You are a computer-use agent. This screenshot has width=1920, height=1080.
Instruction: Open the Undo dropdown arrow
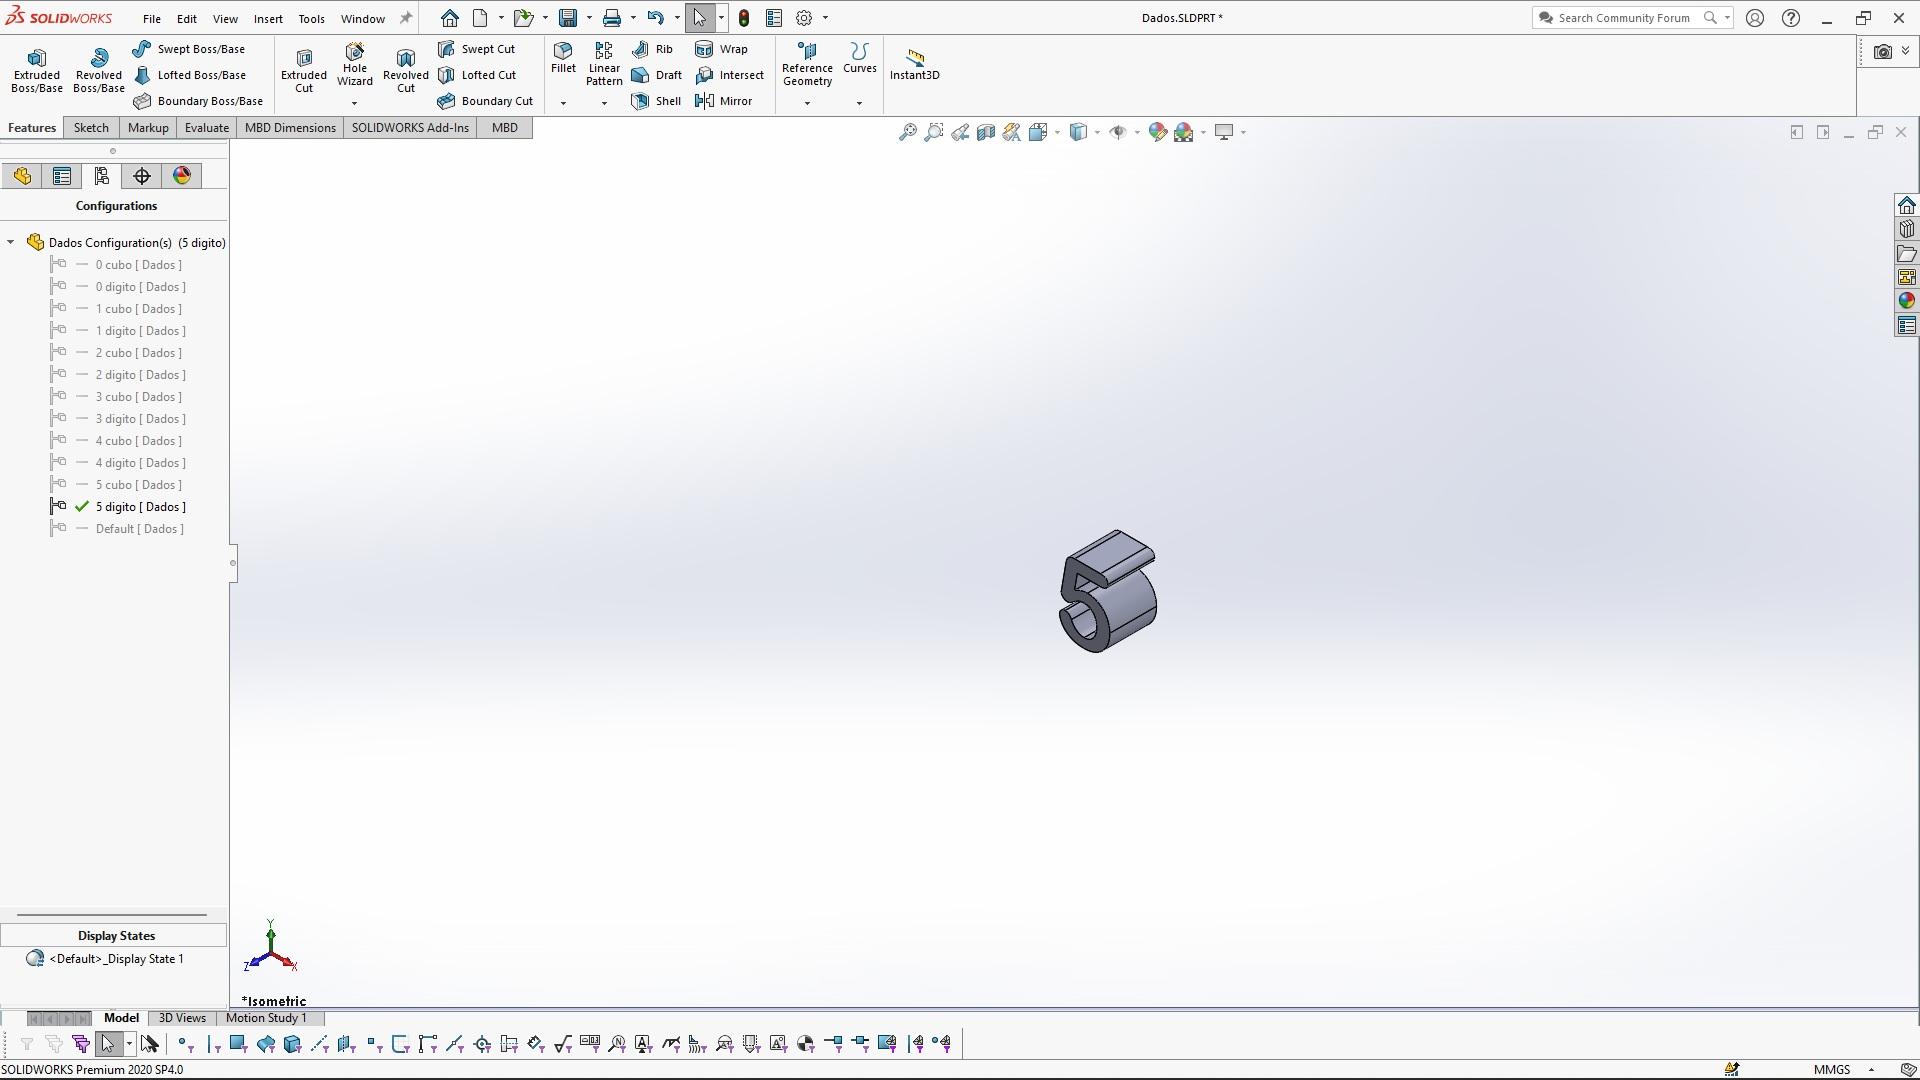coord(677,18)
